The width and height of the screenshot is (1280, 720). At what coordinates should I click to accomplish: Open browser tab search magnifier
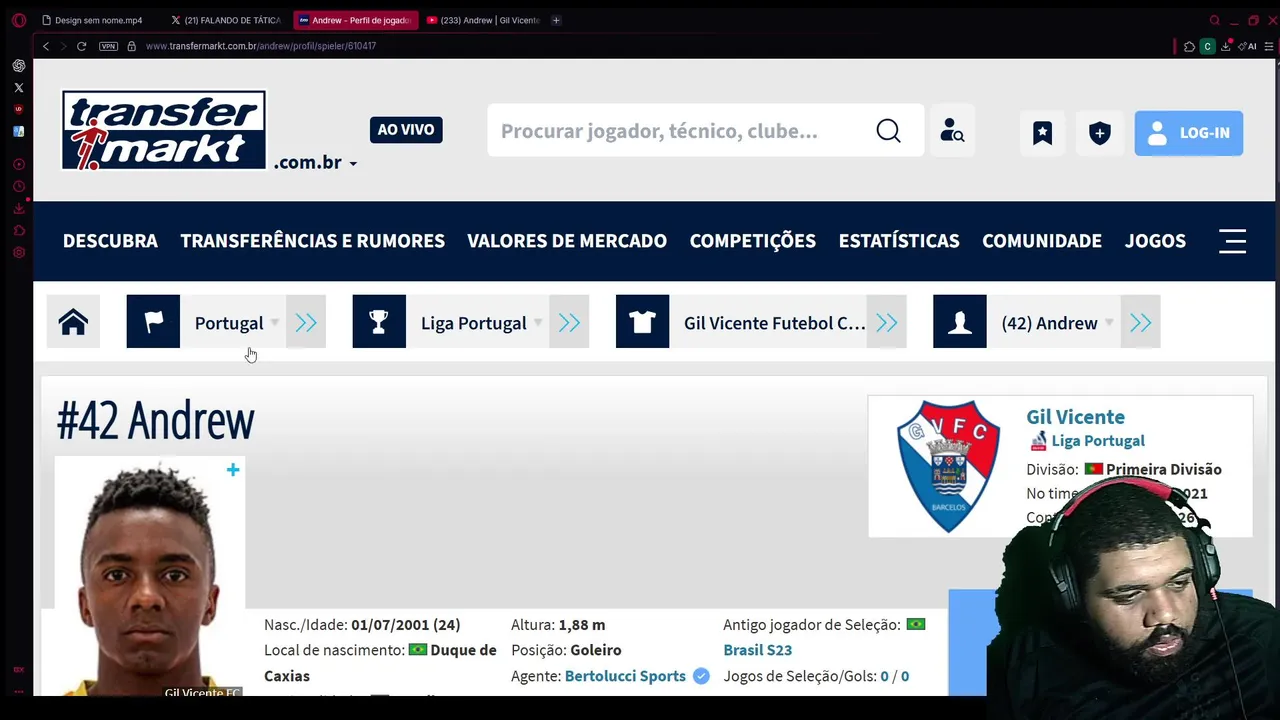(1215, 20)
